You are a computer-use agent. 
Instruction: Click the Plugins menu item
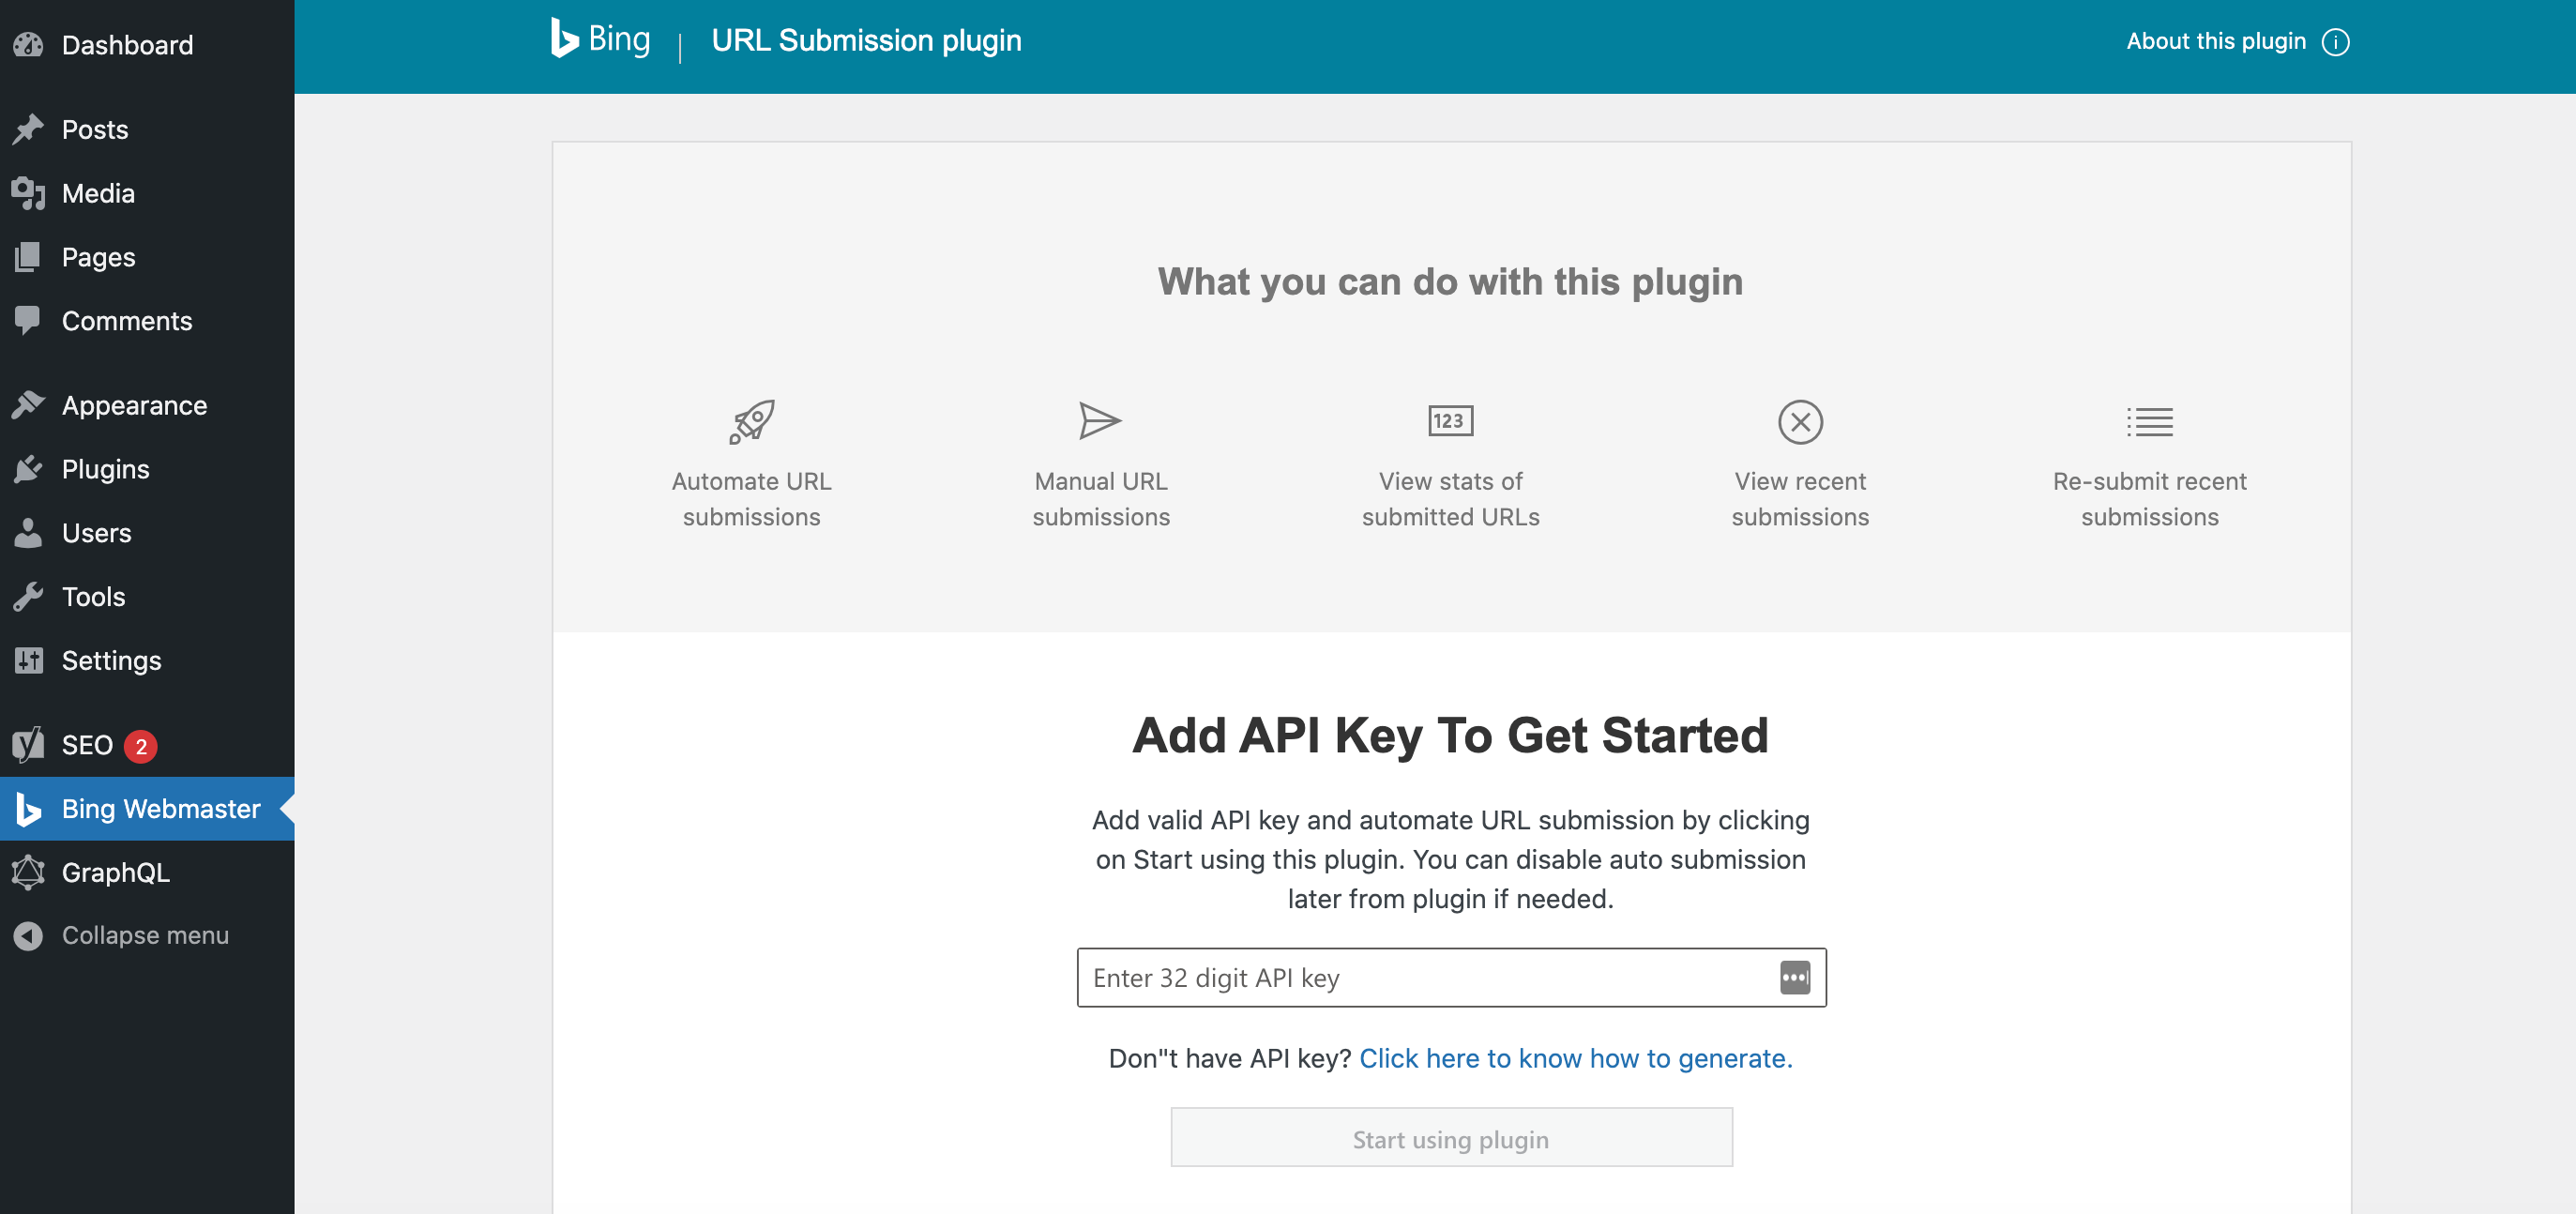coord(105,470)
